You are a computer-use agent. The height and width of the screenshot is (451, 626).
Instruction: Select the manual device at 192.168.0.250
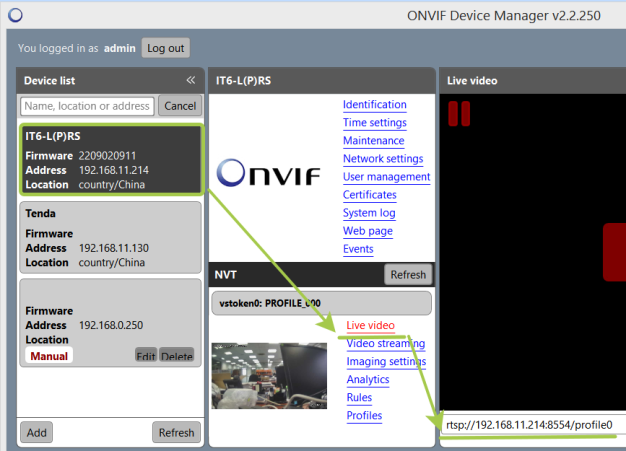(x=110, y=320)
